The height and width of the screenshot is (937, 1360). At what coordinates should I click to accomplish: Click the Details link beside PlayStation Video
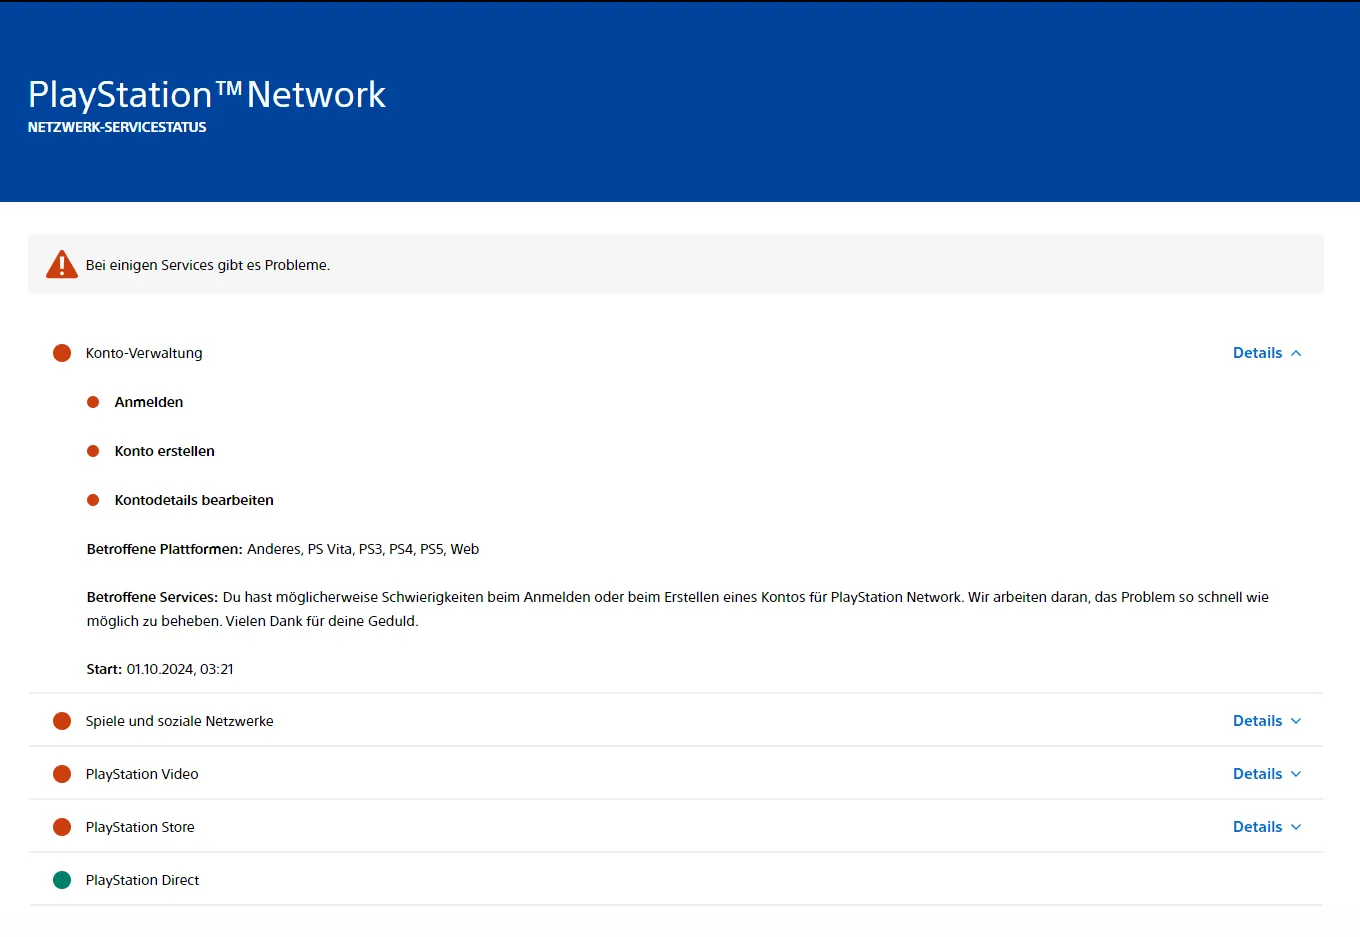(x=1257, y=773)
